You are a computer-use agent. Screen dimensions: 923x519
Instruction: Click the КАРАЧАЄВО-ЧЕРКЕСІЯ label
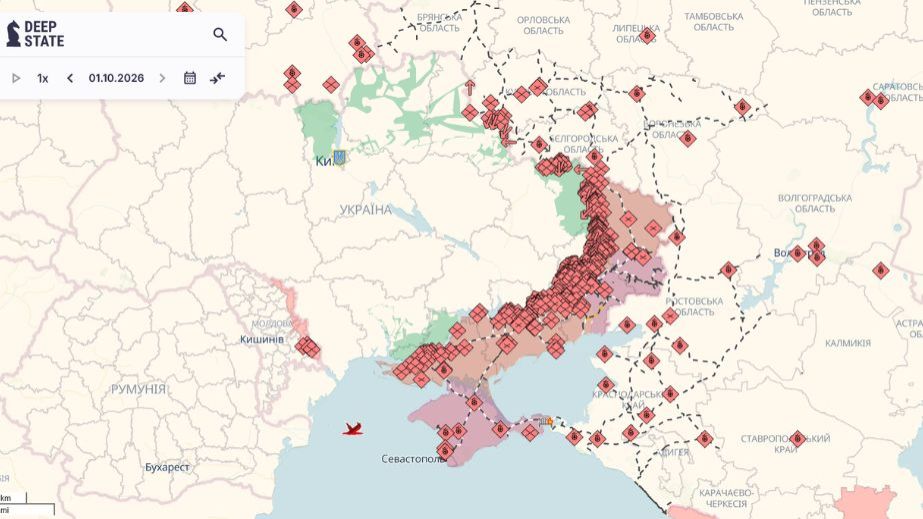click(726, 498)
